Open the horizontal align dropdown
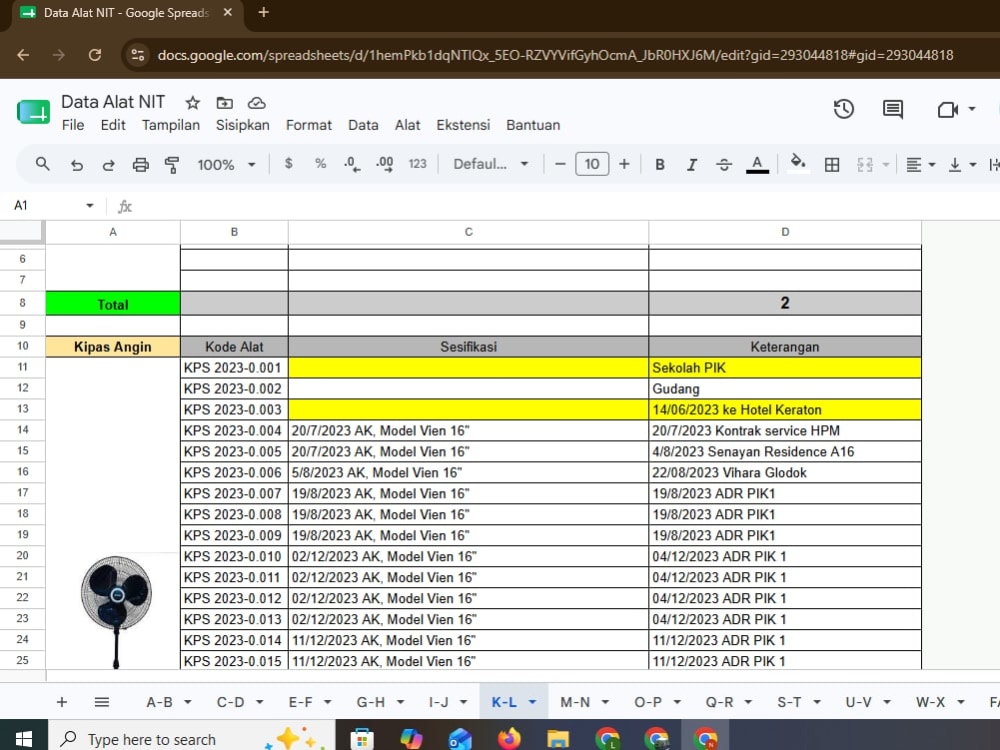1000x750 pixels. (x=921, y=165)
